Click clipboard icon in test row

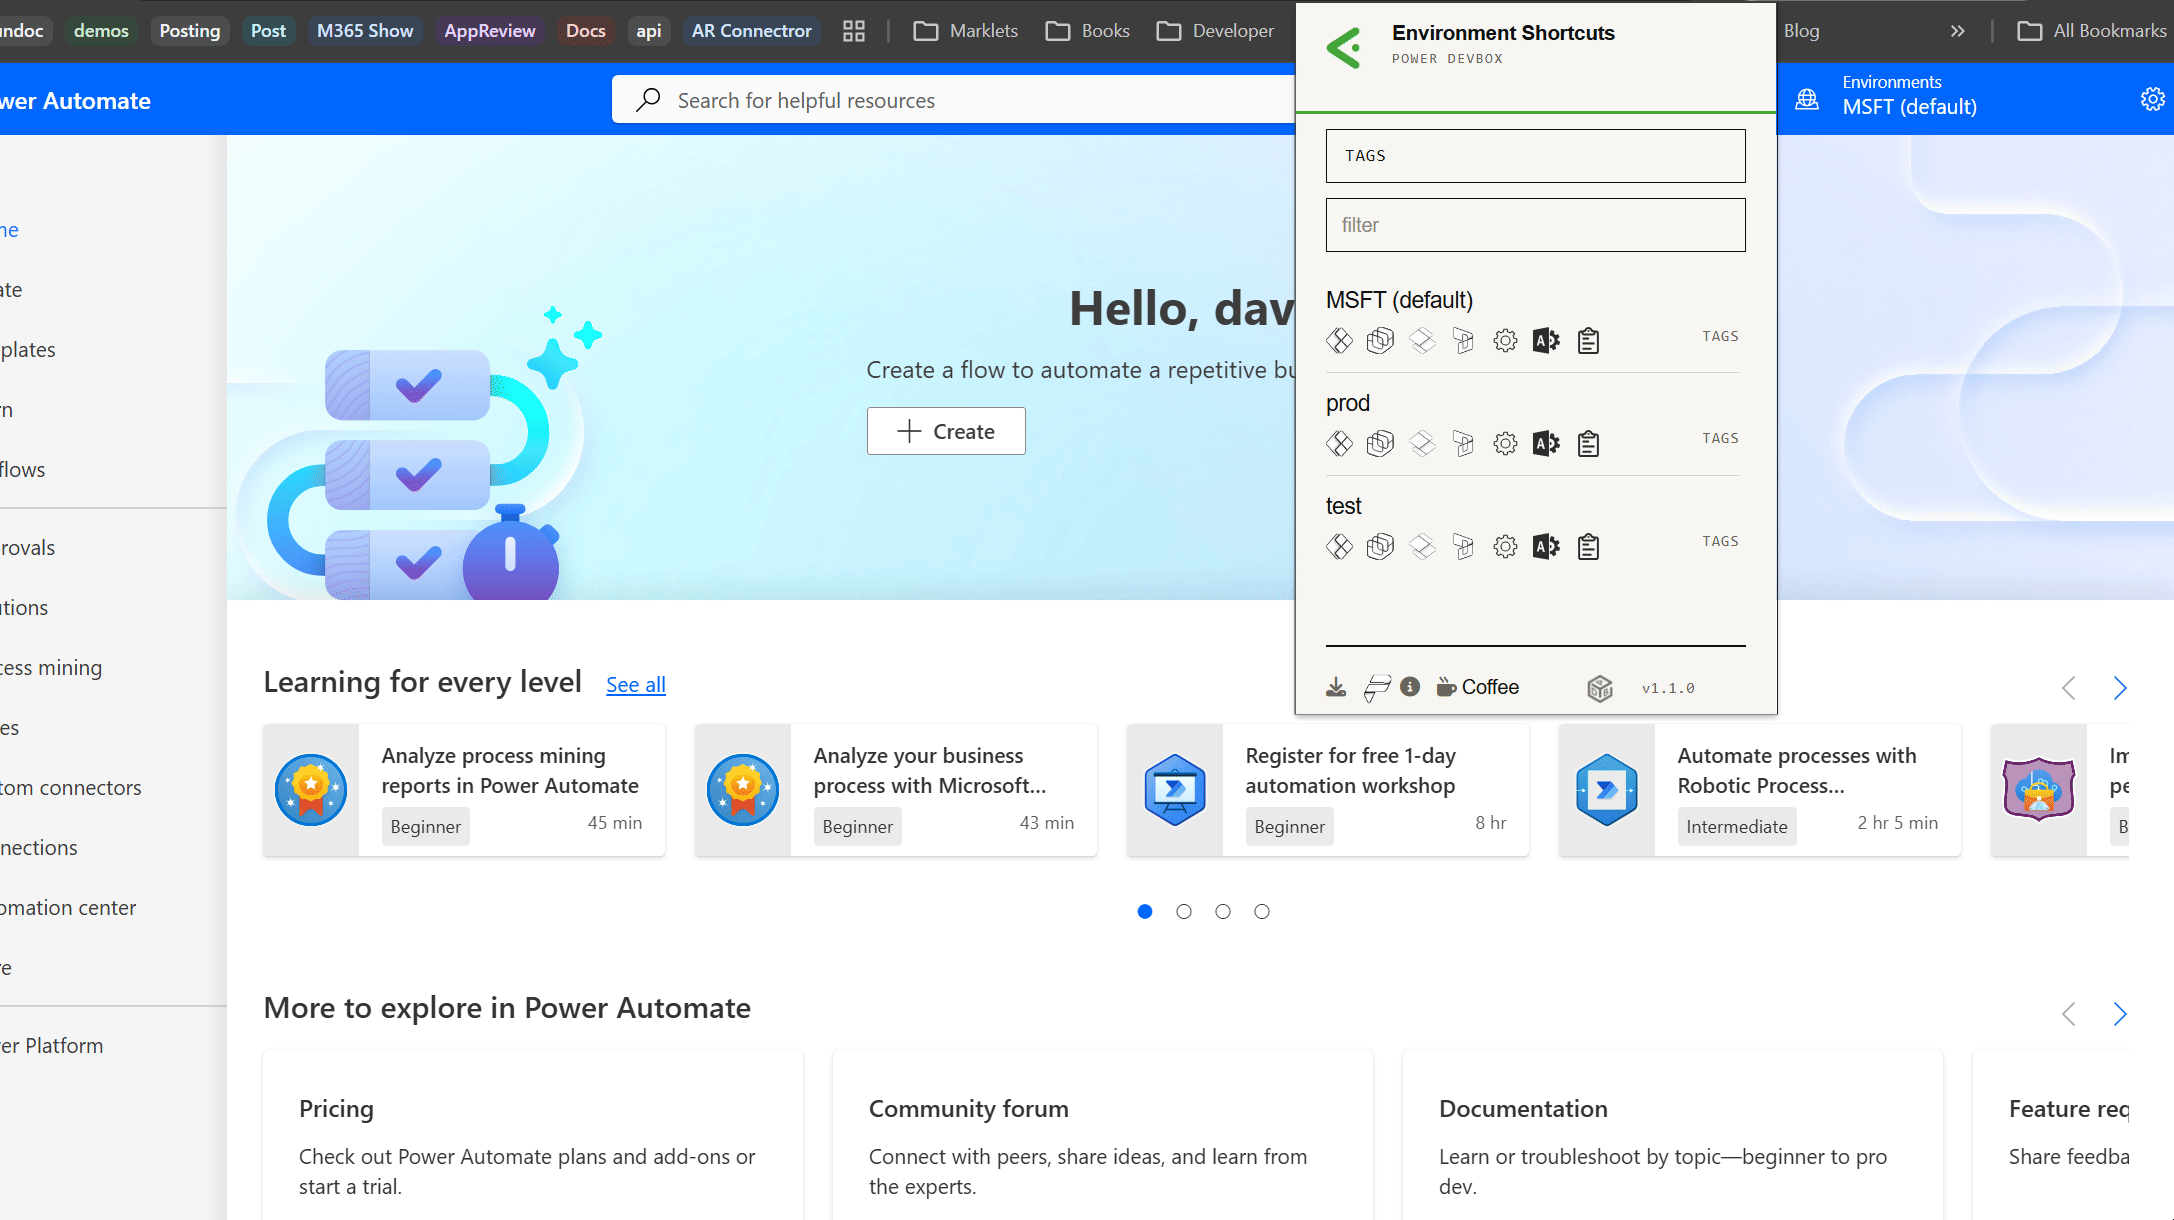(1588, 546)
